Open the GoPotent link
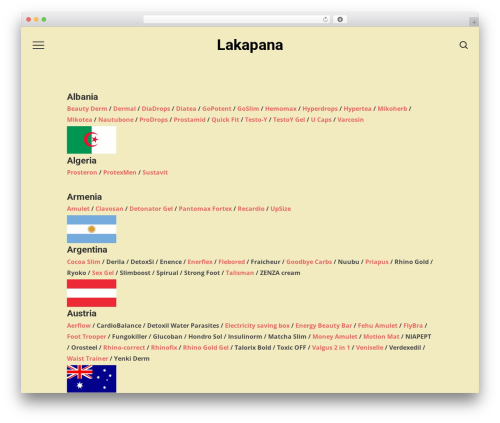The width and height of the screenshot is (500, 423). tap(217, 109)
